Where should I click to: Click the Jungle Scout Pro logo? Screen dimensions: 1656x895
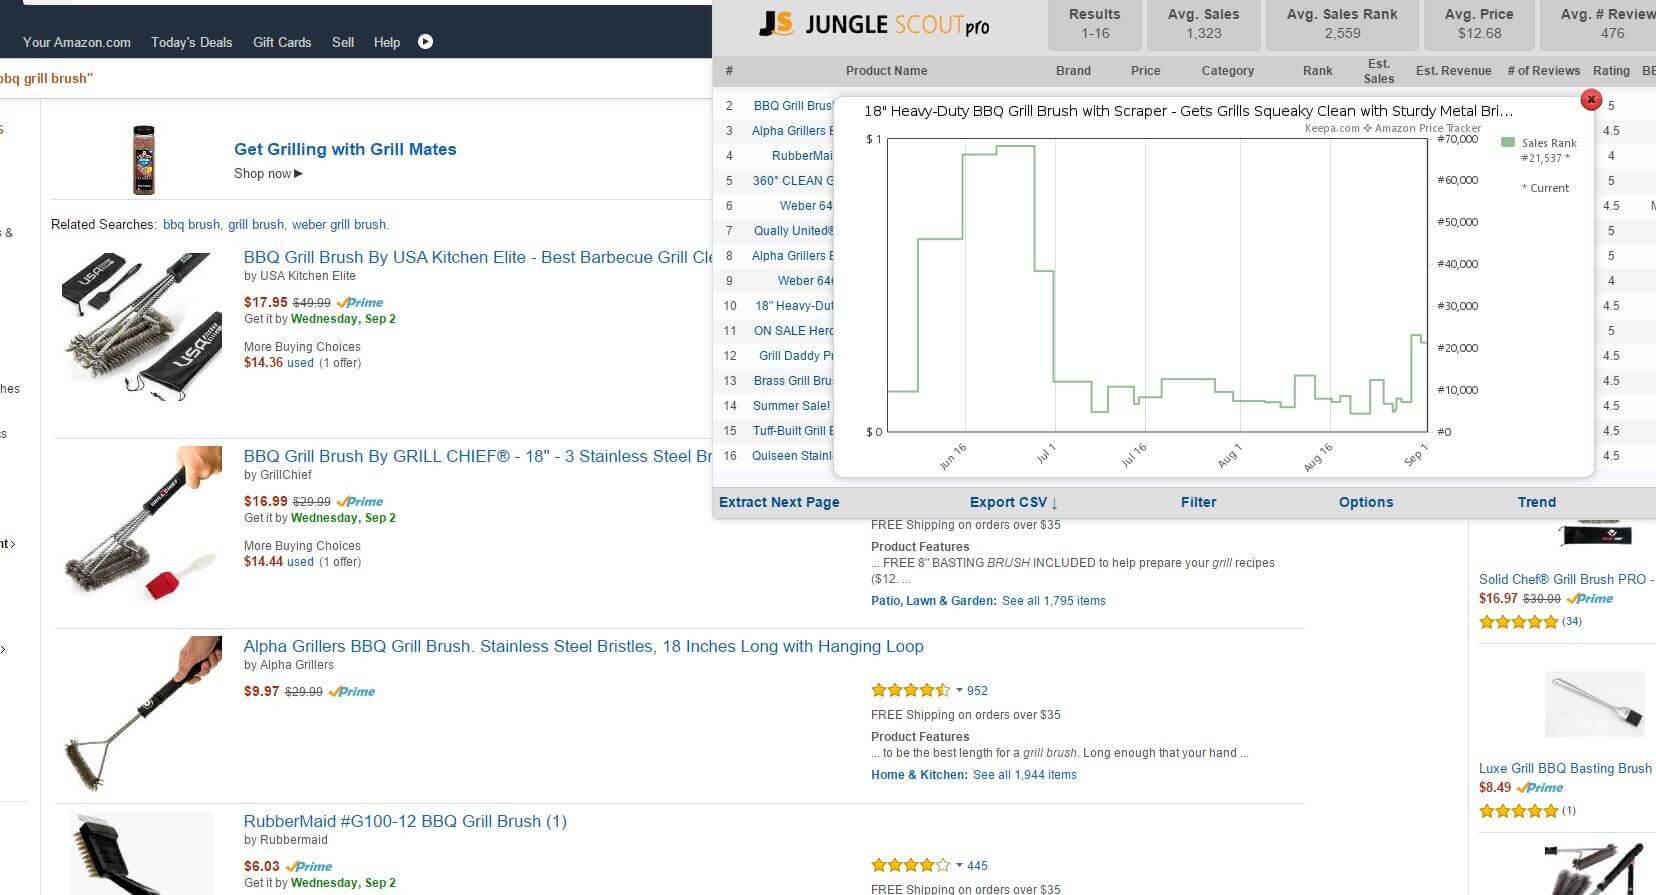click(874, 24)
